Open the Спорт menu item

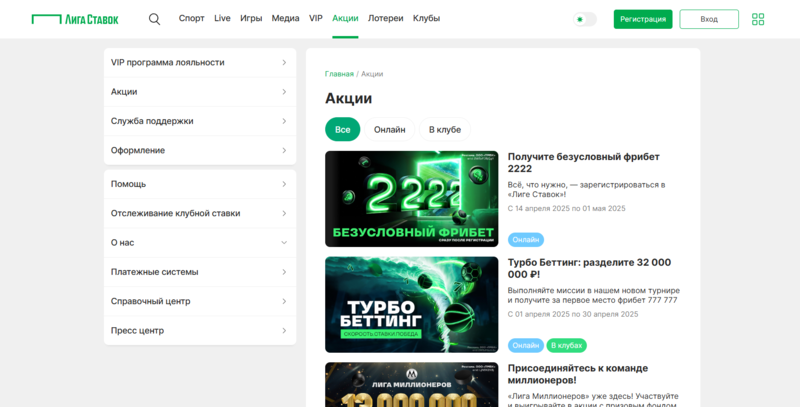click(191, 18)
